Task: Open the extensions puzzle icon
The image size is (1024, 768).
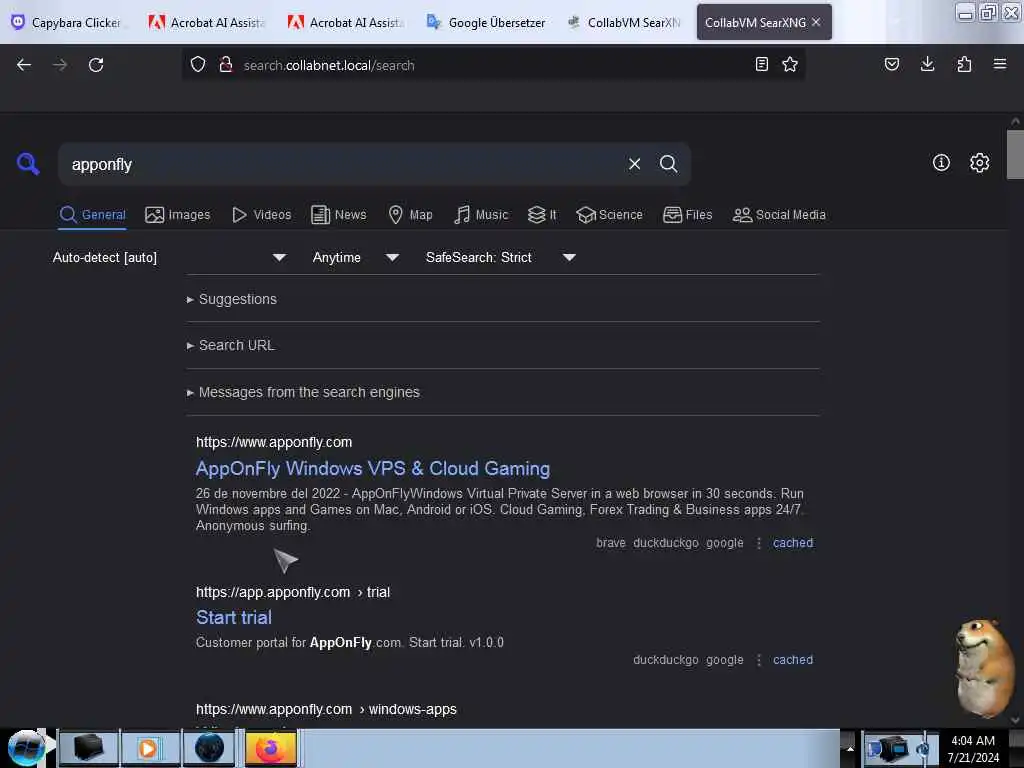Action: pos(964,64)
